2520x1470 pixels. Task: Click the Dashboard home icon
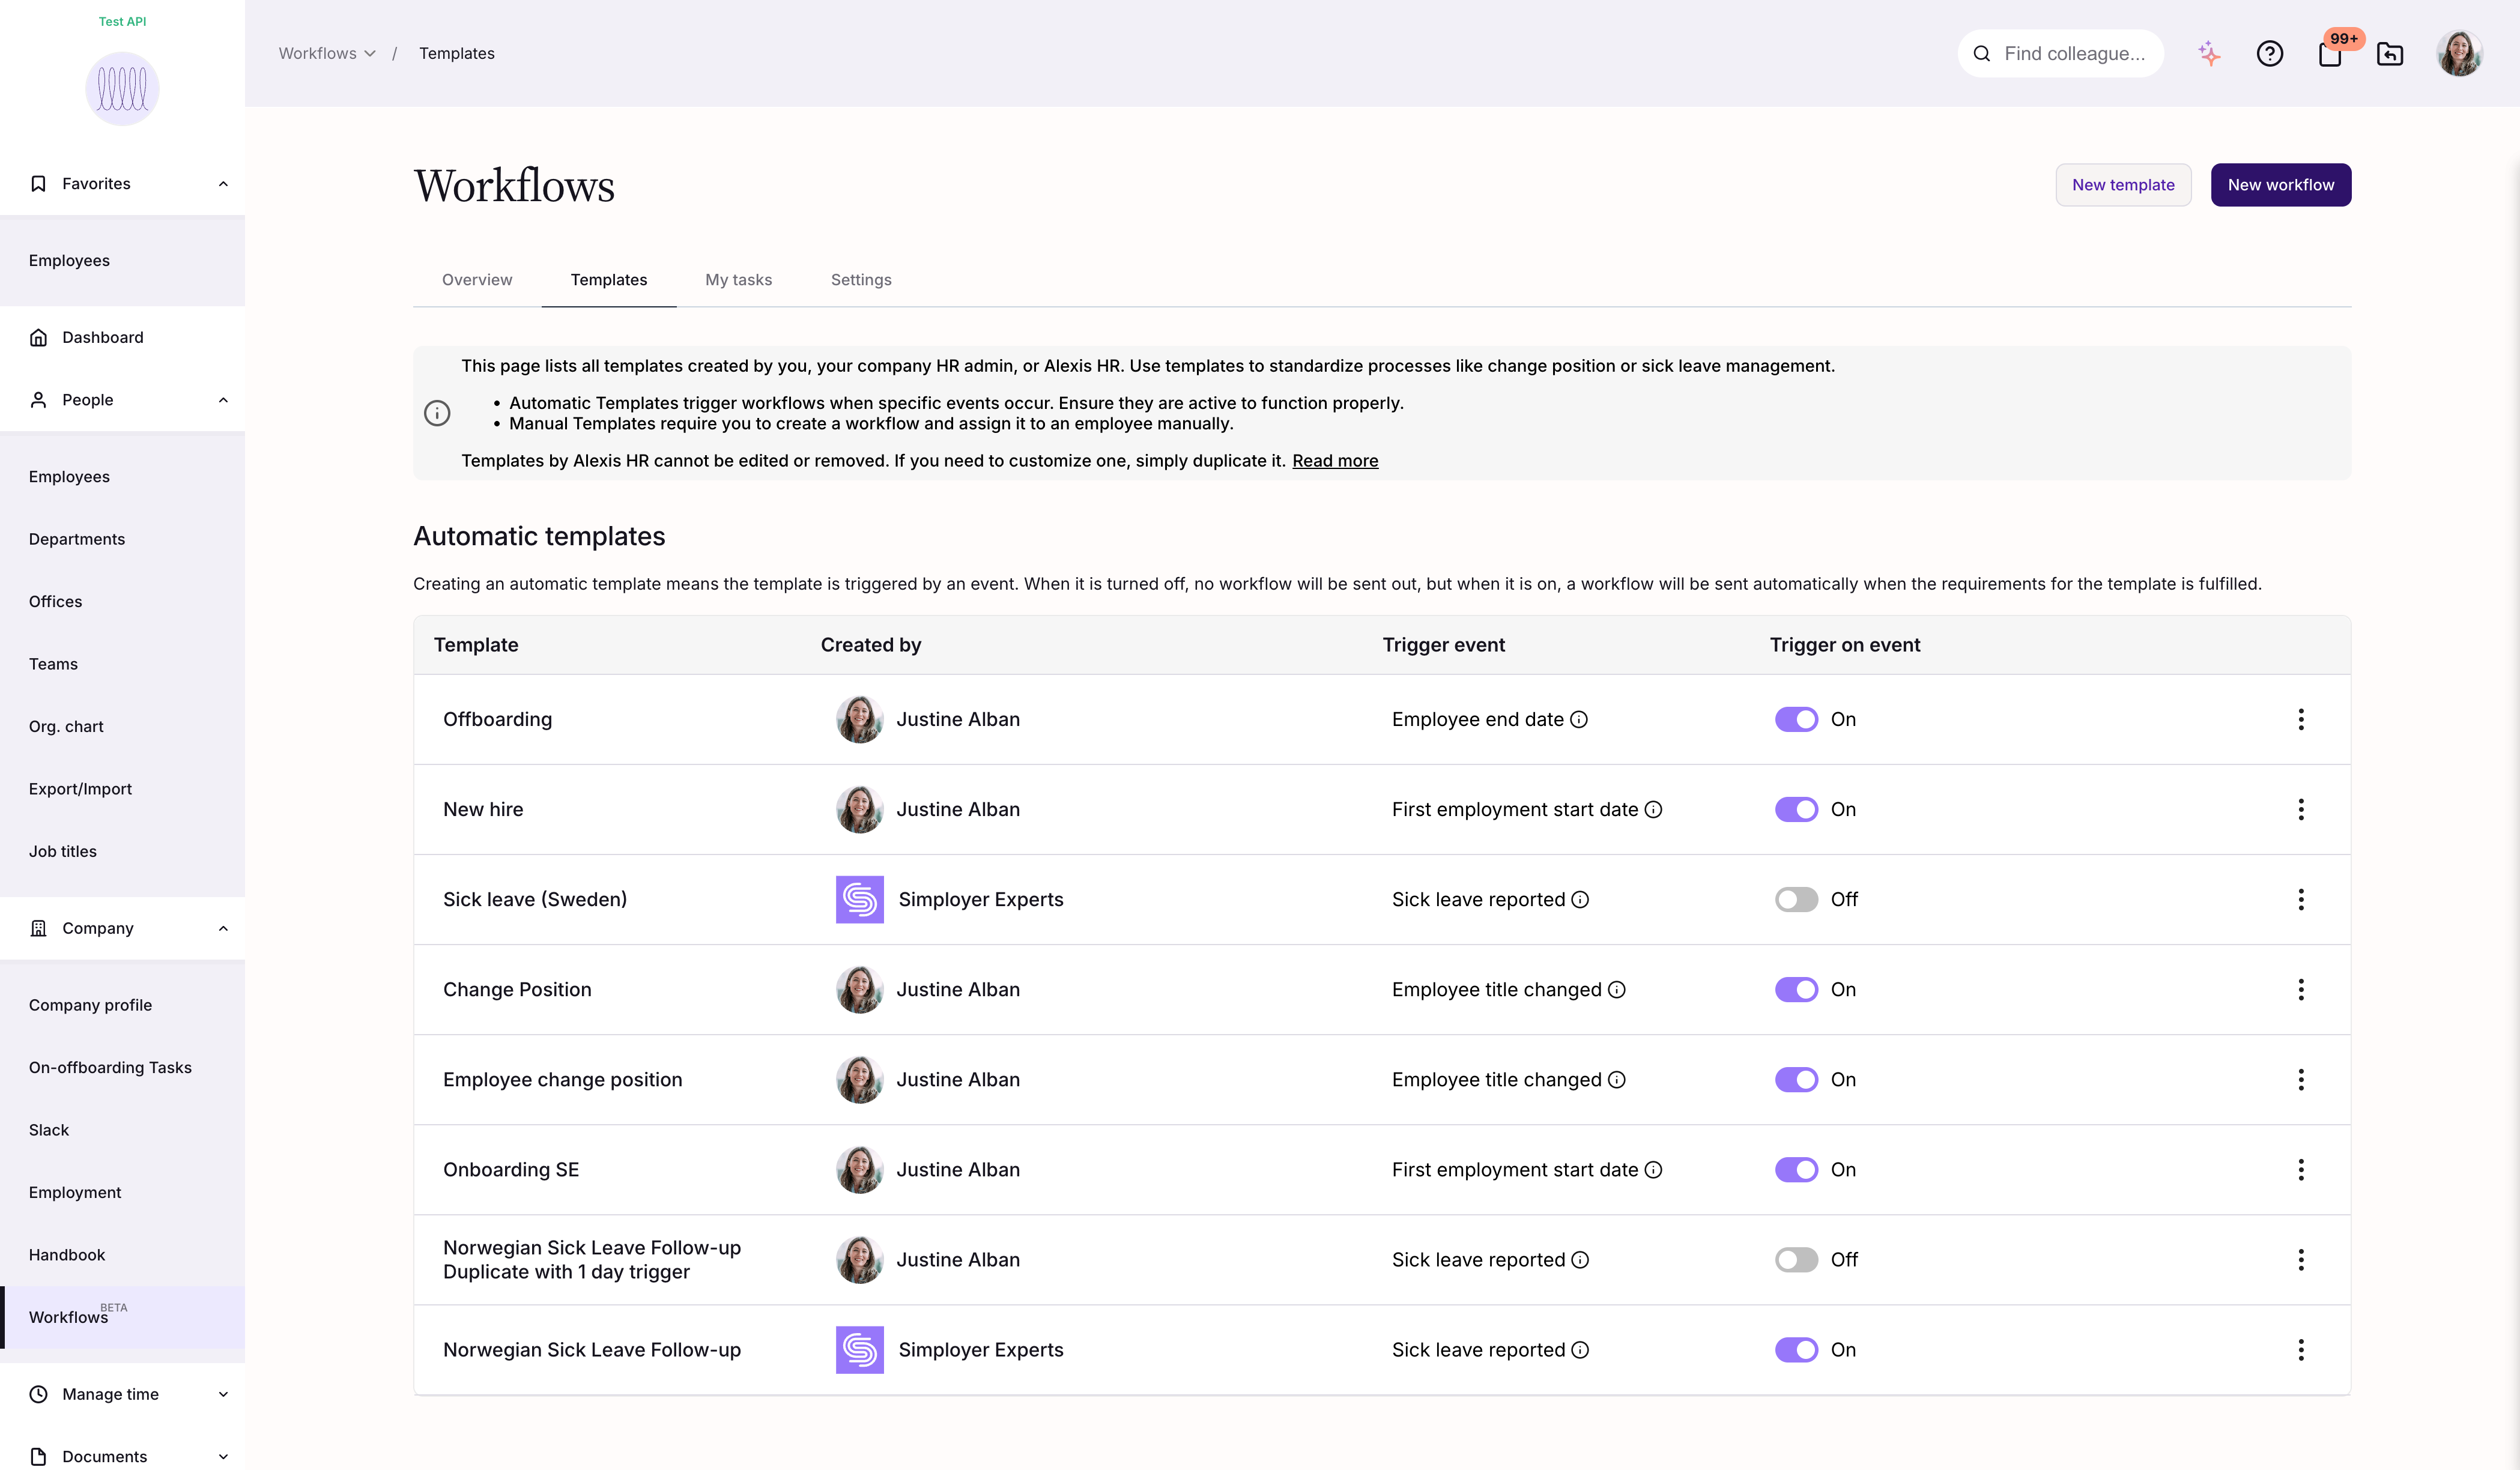pyautogui.click(x=38, y=338)
